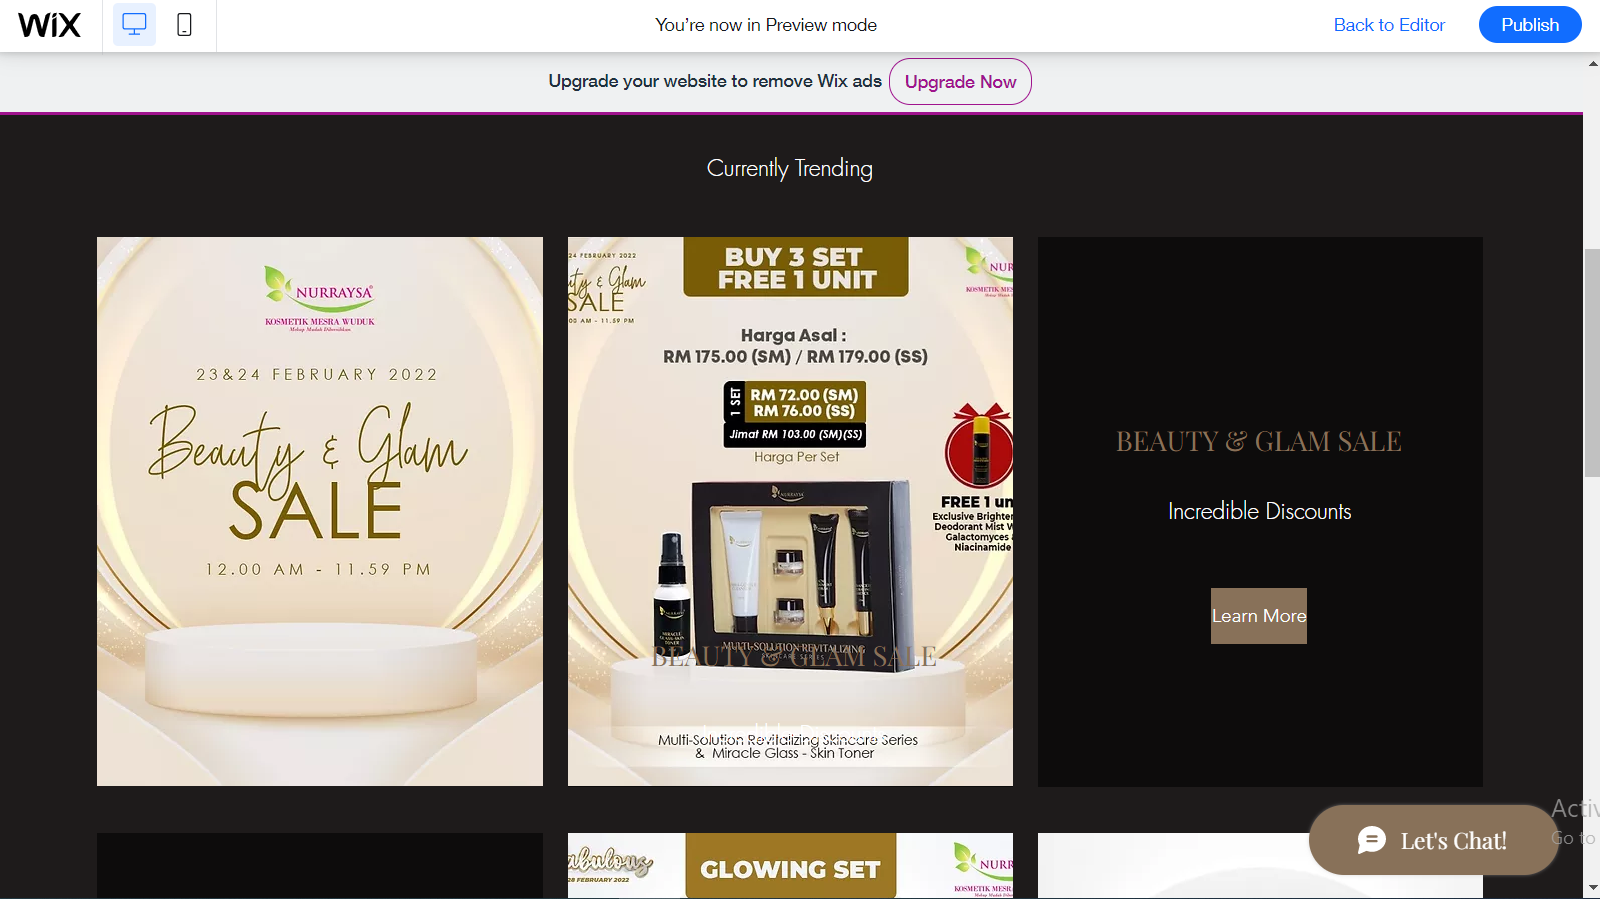Click the Publish button
The image size is (1600, 899).
1530,25
